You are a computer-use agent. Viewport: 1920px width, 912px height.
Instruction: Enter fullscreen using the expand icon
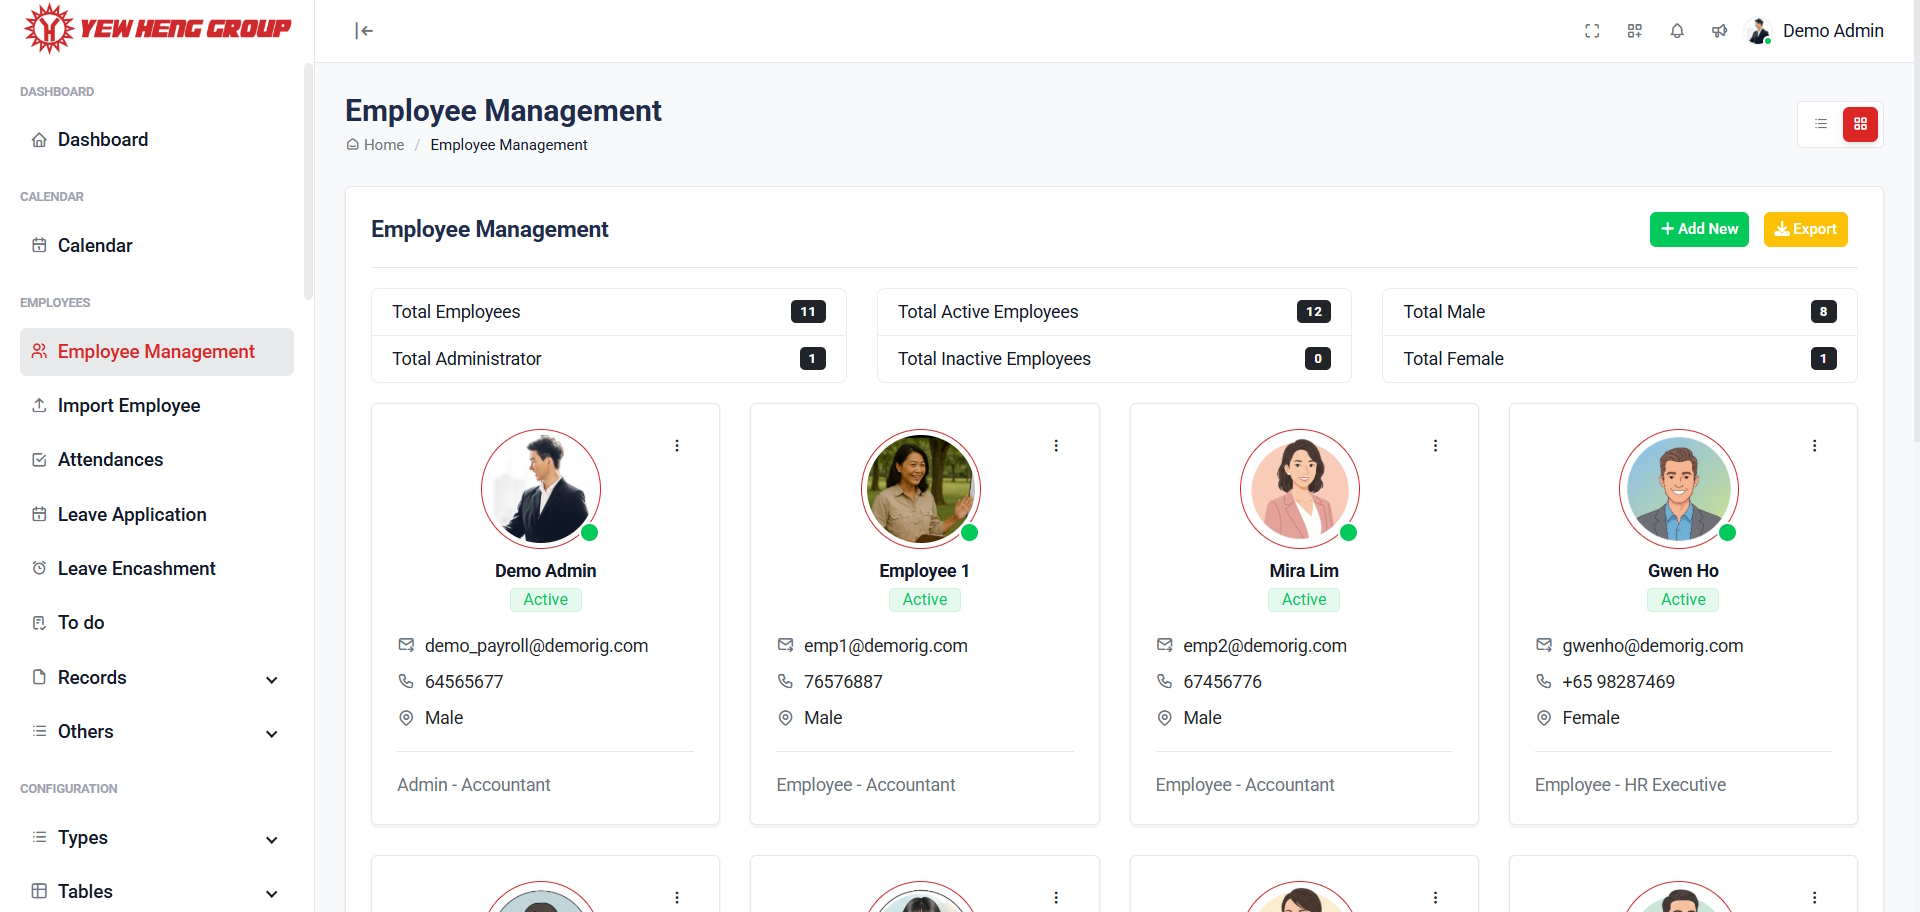click(1592, 31)
